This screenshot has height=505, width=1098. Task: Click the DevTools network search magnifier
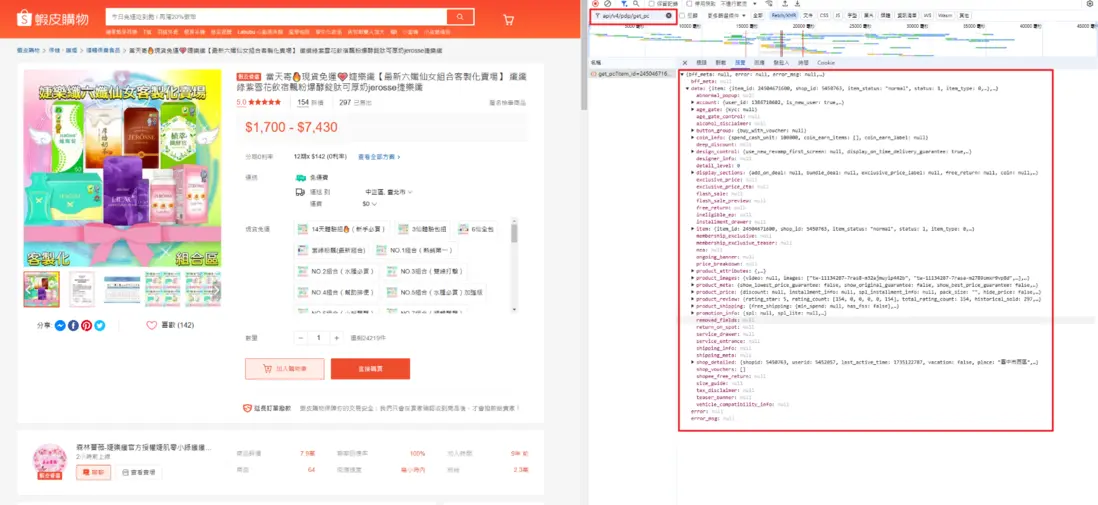[x=636, y=4]
